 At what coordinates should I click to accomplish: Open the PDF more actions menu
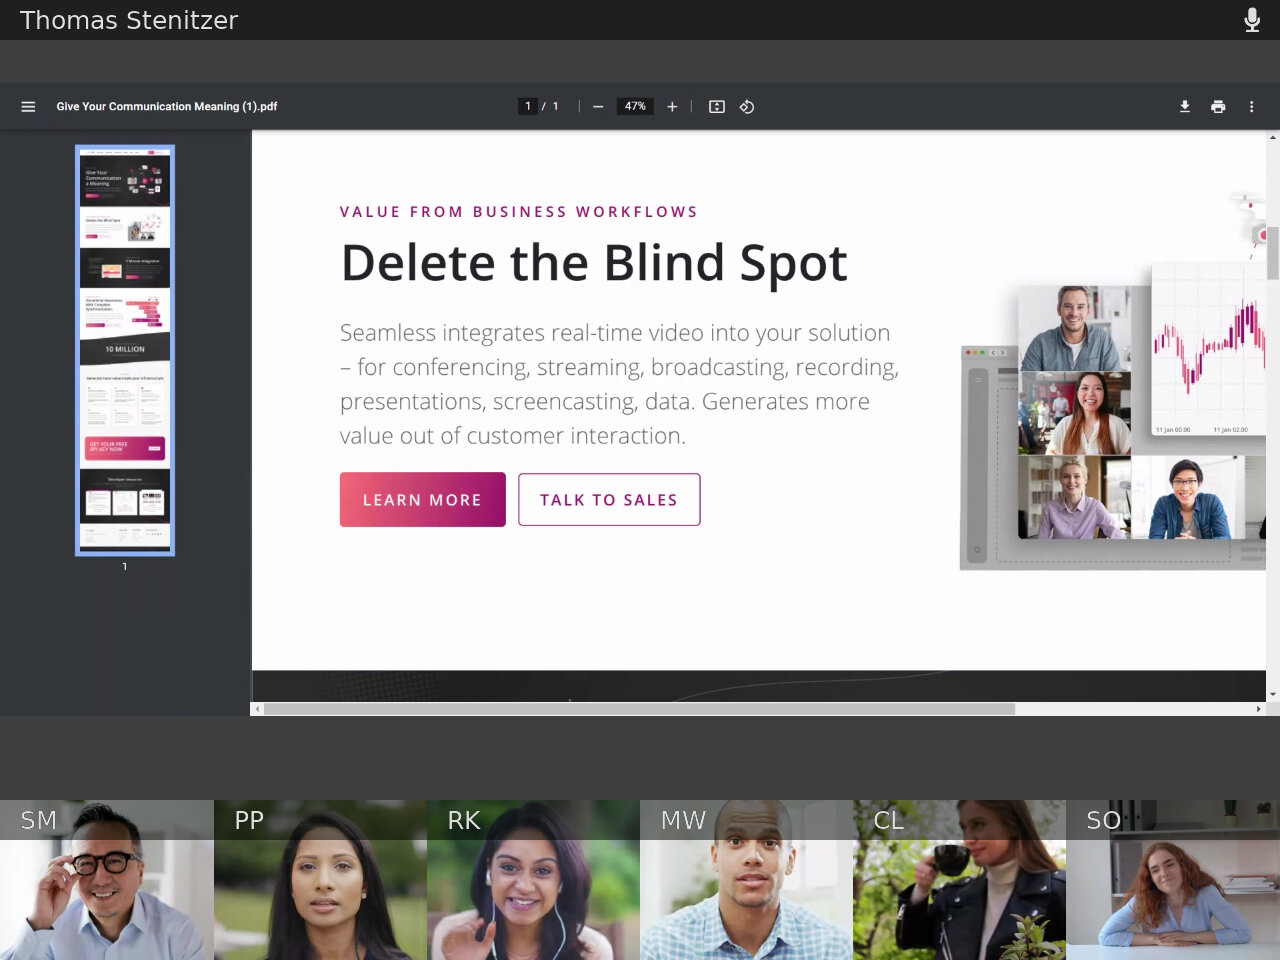tap(1251, 107)
